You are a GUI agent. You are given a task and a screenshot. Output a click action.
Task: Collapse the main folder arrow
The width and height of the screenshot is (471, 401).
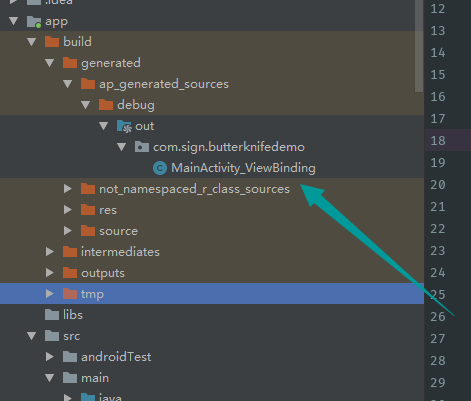[50, 378]
